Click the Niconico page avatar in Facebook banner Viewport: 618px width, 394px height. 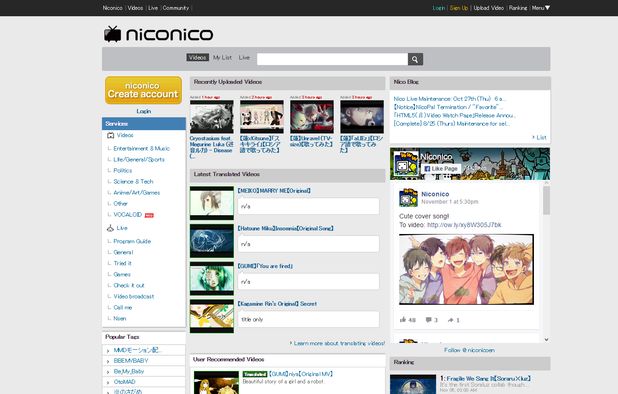(406, 163)
